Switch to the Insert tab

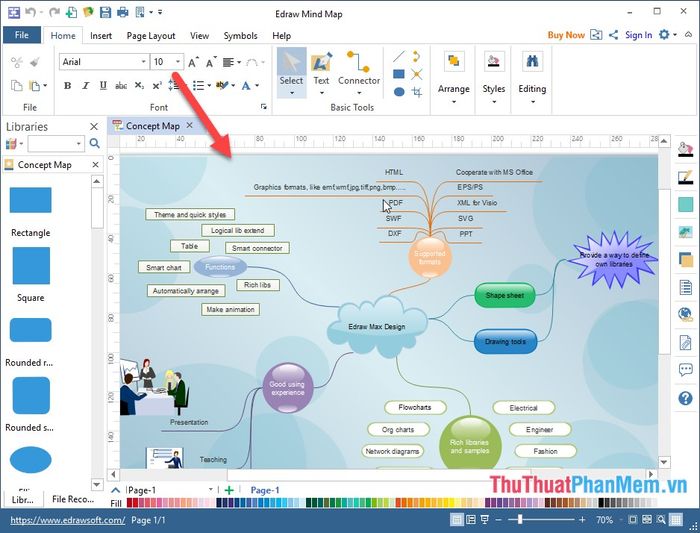click(101, 36)
